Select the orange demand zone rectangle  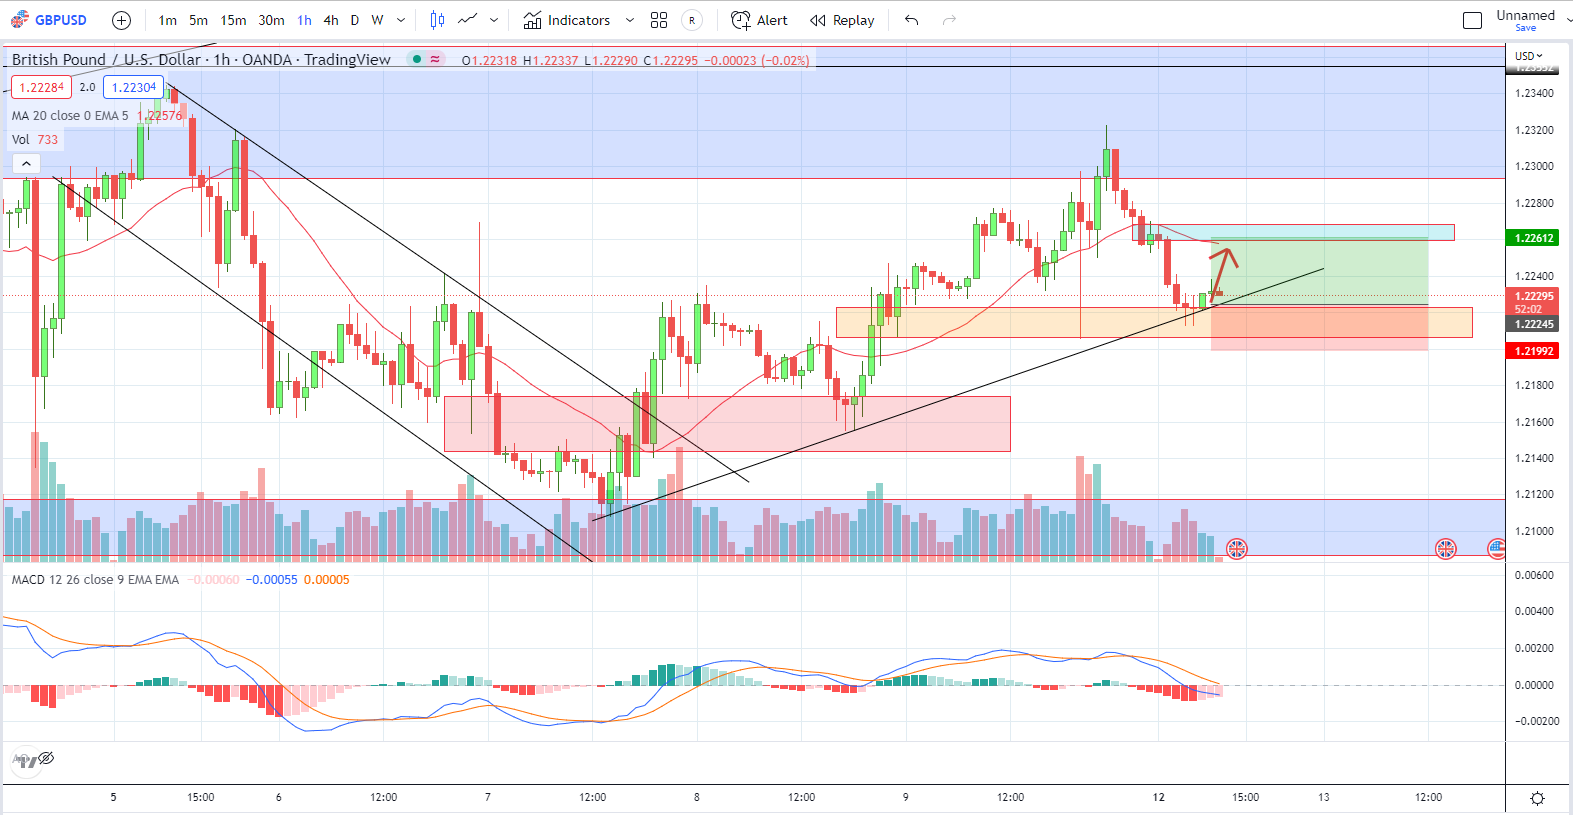1154,322
